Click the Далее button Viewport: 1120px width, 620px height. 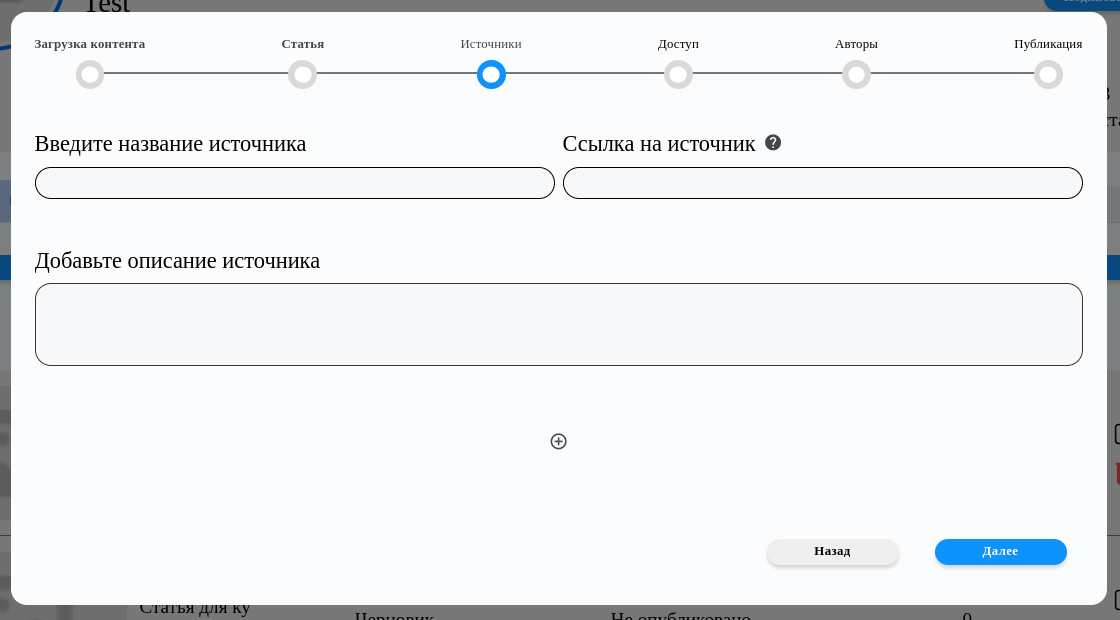click(1001, 551)
